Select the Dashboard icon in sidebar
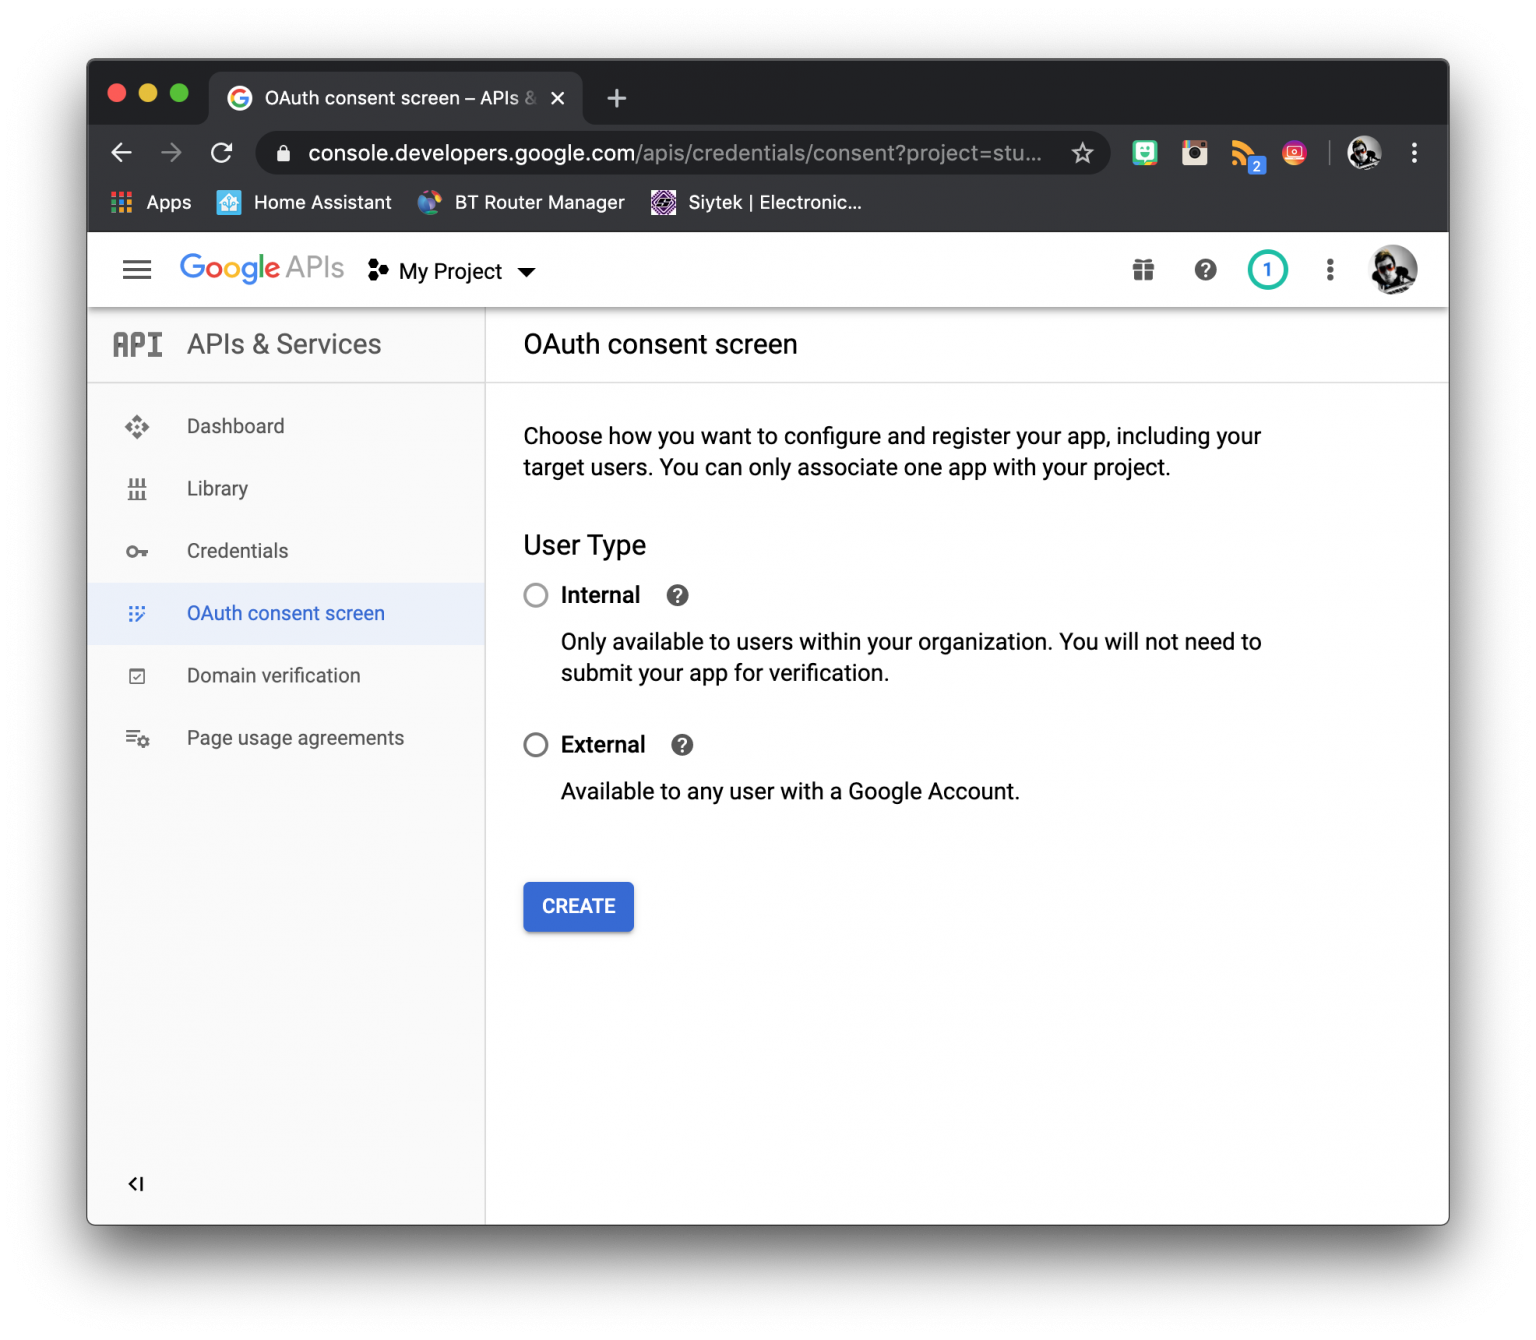The height and width of the screenshot is (1340, 1536). pos(137,426)
